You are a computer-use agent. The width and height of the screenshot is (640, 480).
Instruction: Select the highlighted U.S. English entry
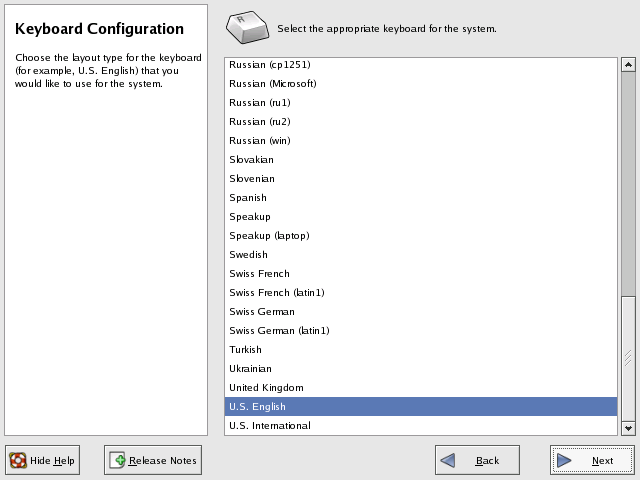click(258, 407)
